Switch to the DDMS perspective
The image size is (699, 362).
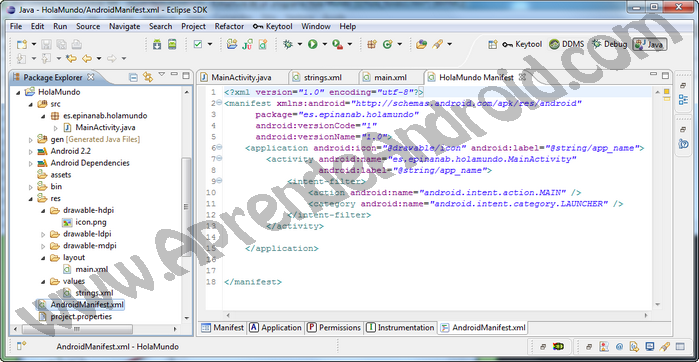pyautogui.click(x=567, y=44)
